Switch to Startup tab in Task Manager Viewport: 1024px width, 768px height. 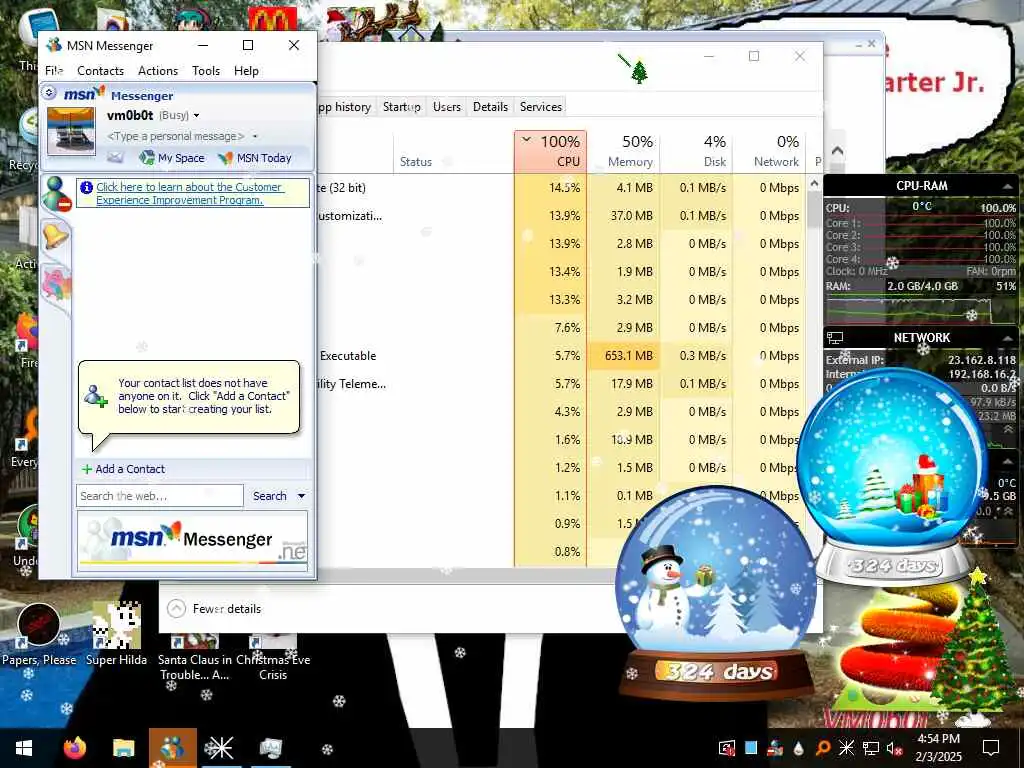point(402,106)
